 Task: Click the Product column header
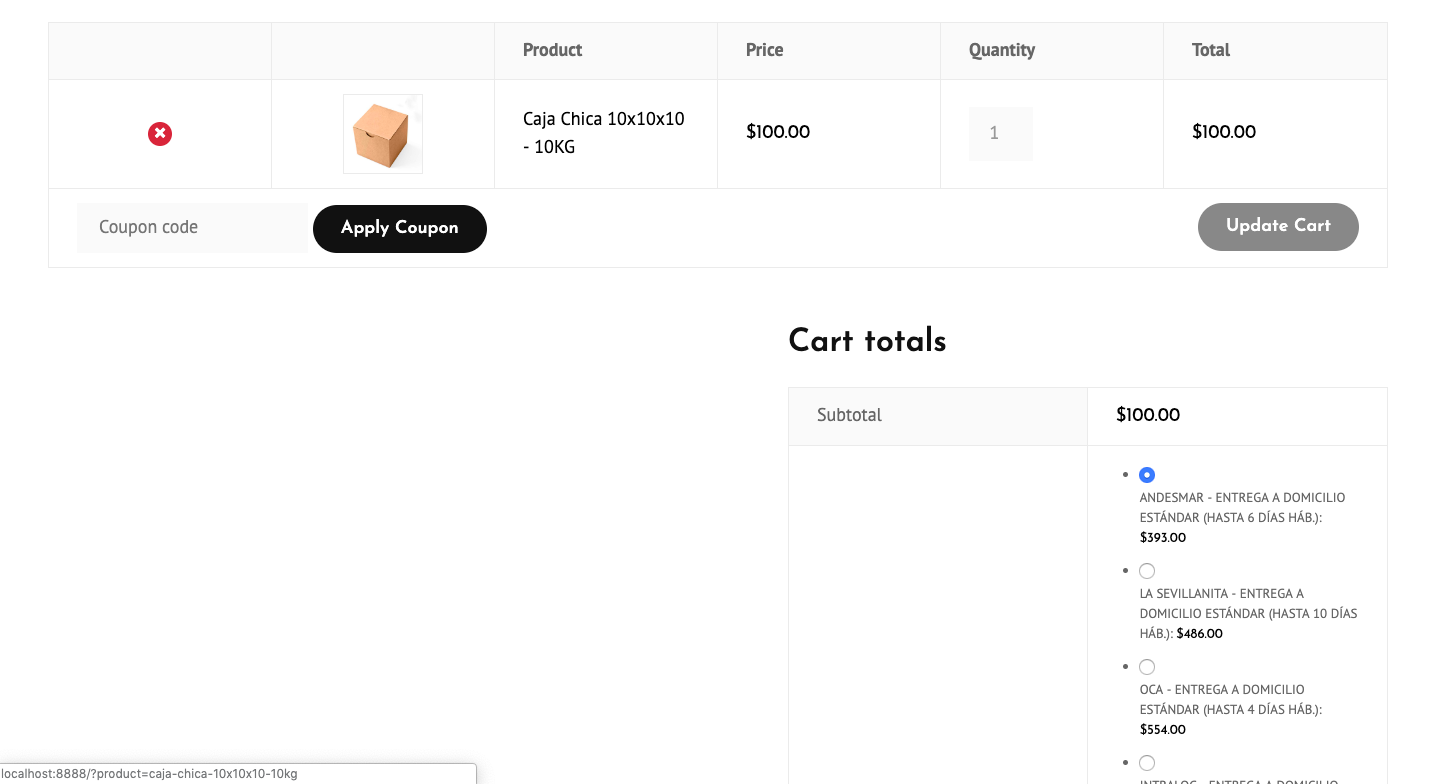click(x=552, y=50)
